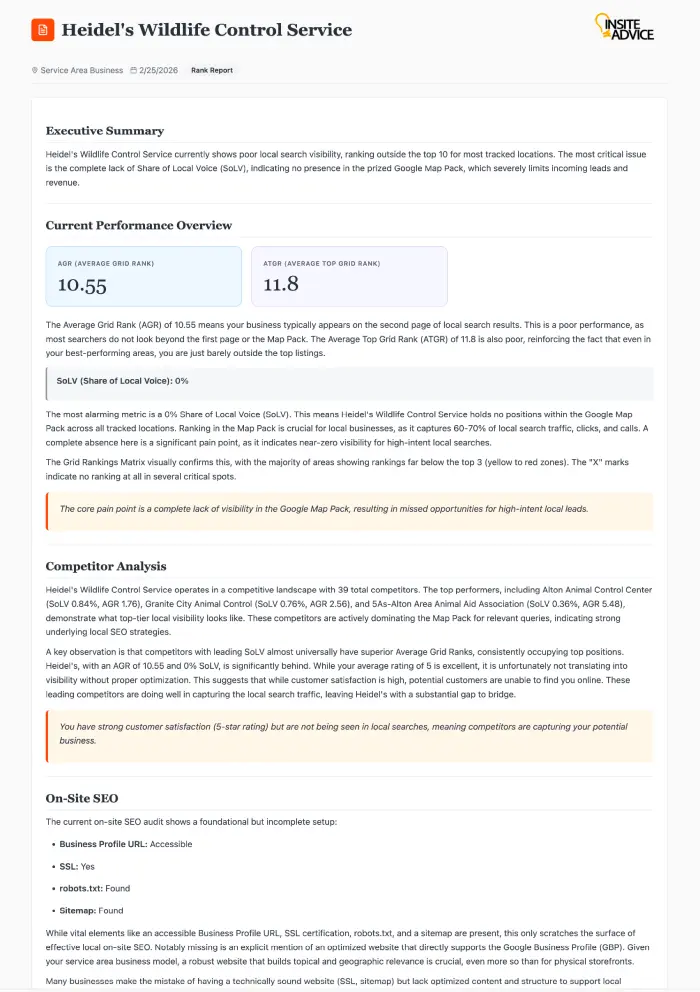The width and height of the screenshot is (700, 992).
Task: Click the location pin icon
Action: coord(35,71)
